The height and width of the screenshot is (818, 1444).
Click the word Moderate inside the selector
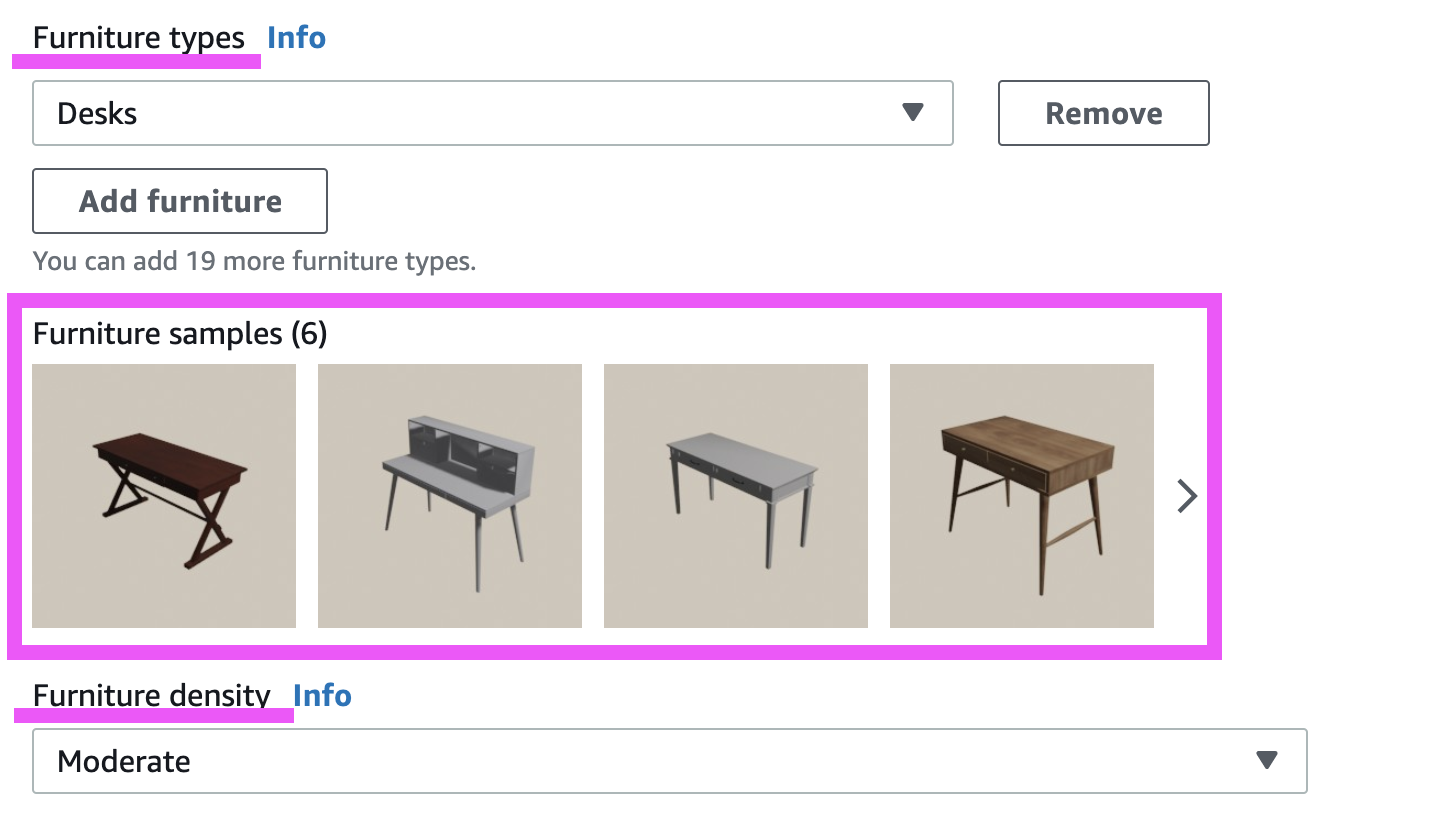tap(124, 761)
